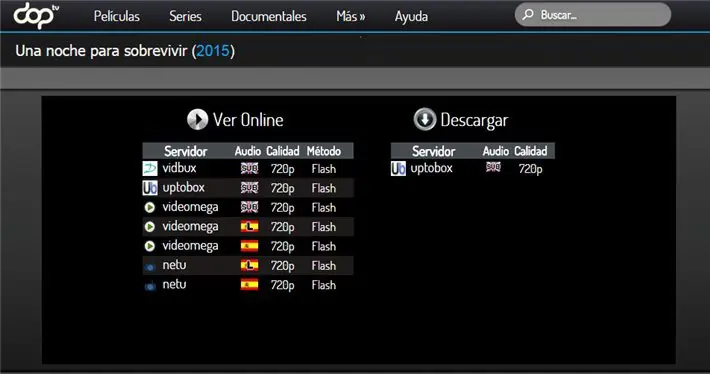710x374 pixels.
Task: Open the first videomega link with SUB audio
Action: click(190, 207)
